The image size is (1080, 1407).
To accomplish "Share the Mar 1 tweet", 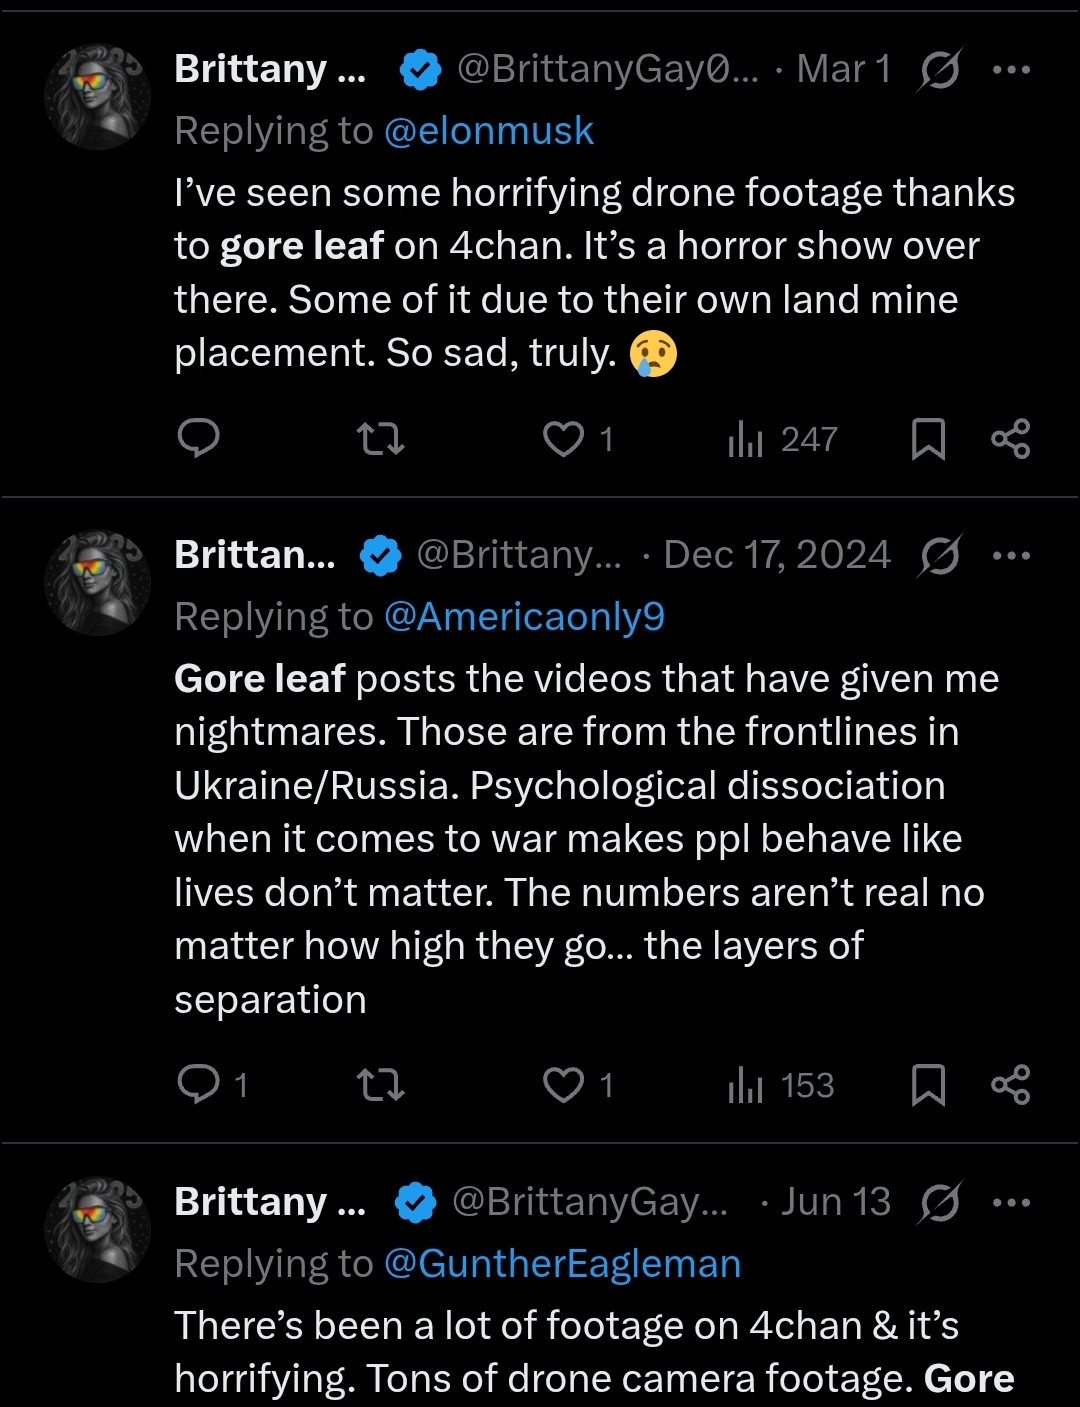I will click(x=1010, y=439).
